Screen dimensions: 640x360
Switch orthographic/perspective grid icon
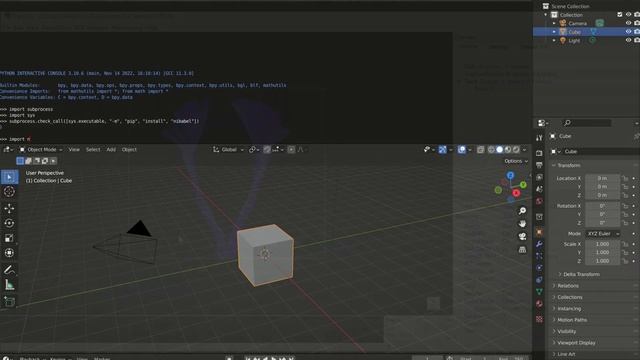pyautogui.click(x=522, y=249)
